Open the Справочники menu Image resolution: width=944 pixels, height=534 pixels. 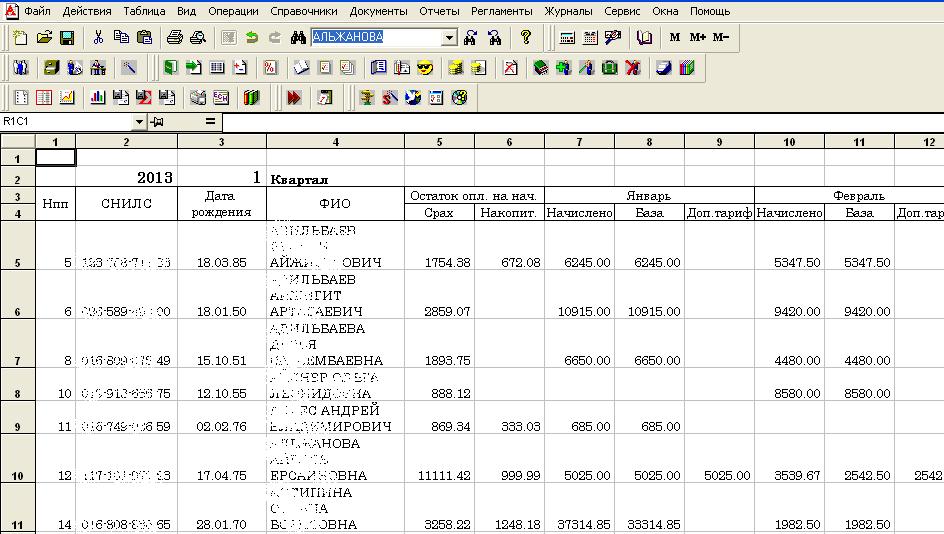coord(303,11)
